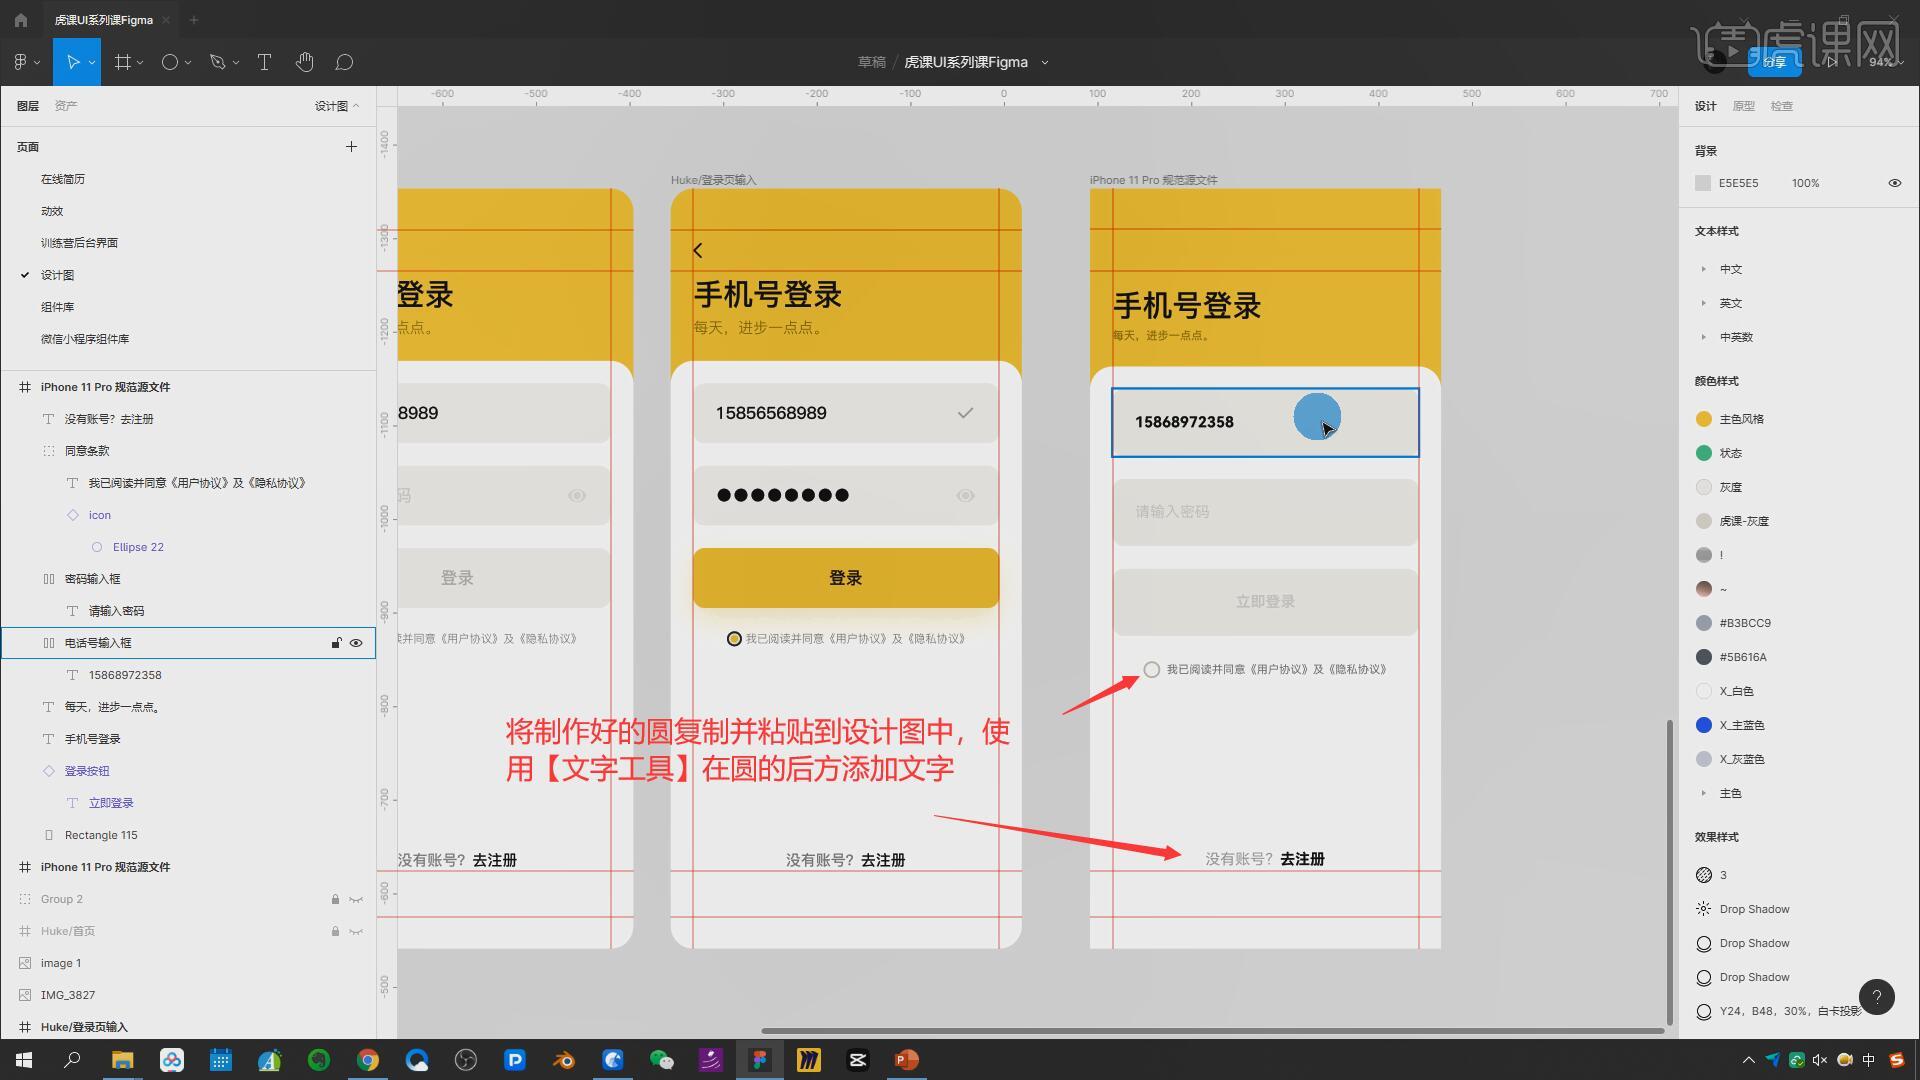
Task: Toggle the lock on 电话号输入框 layer
Action: [336, 643]
